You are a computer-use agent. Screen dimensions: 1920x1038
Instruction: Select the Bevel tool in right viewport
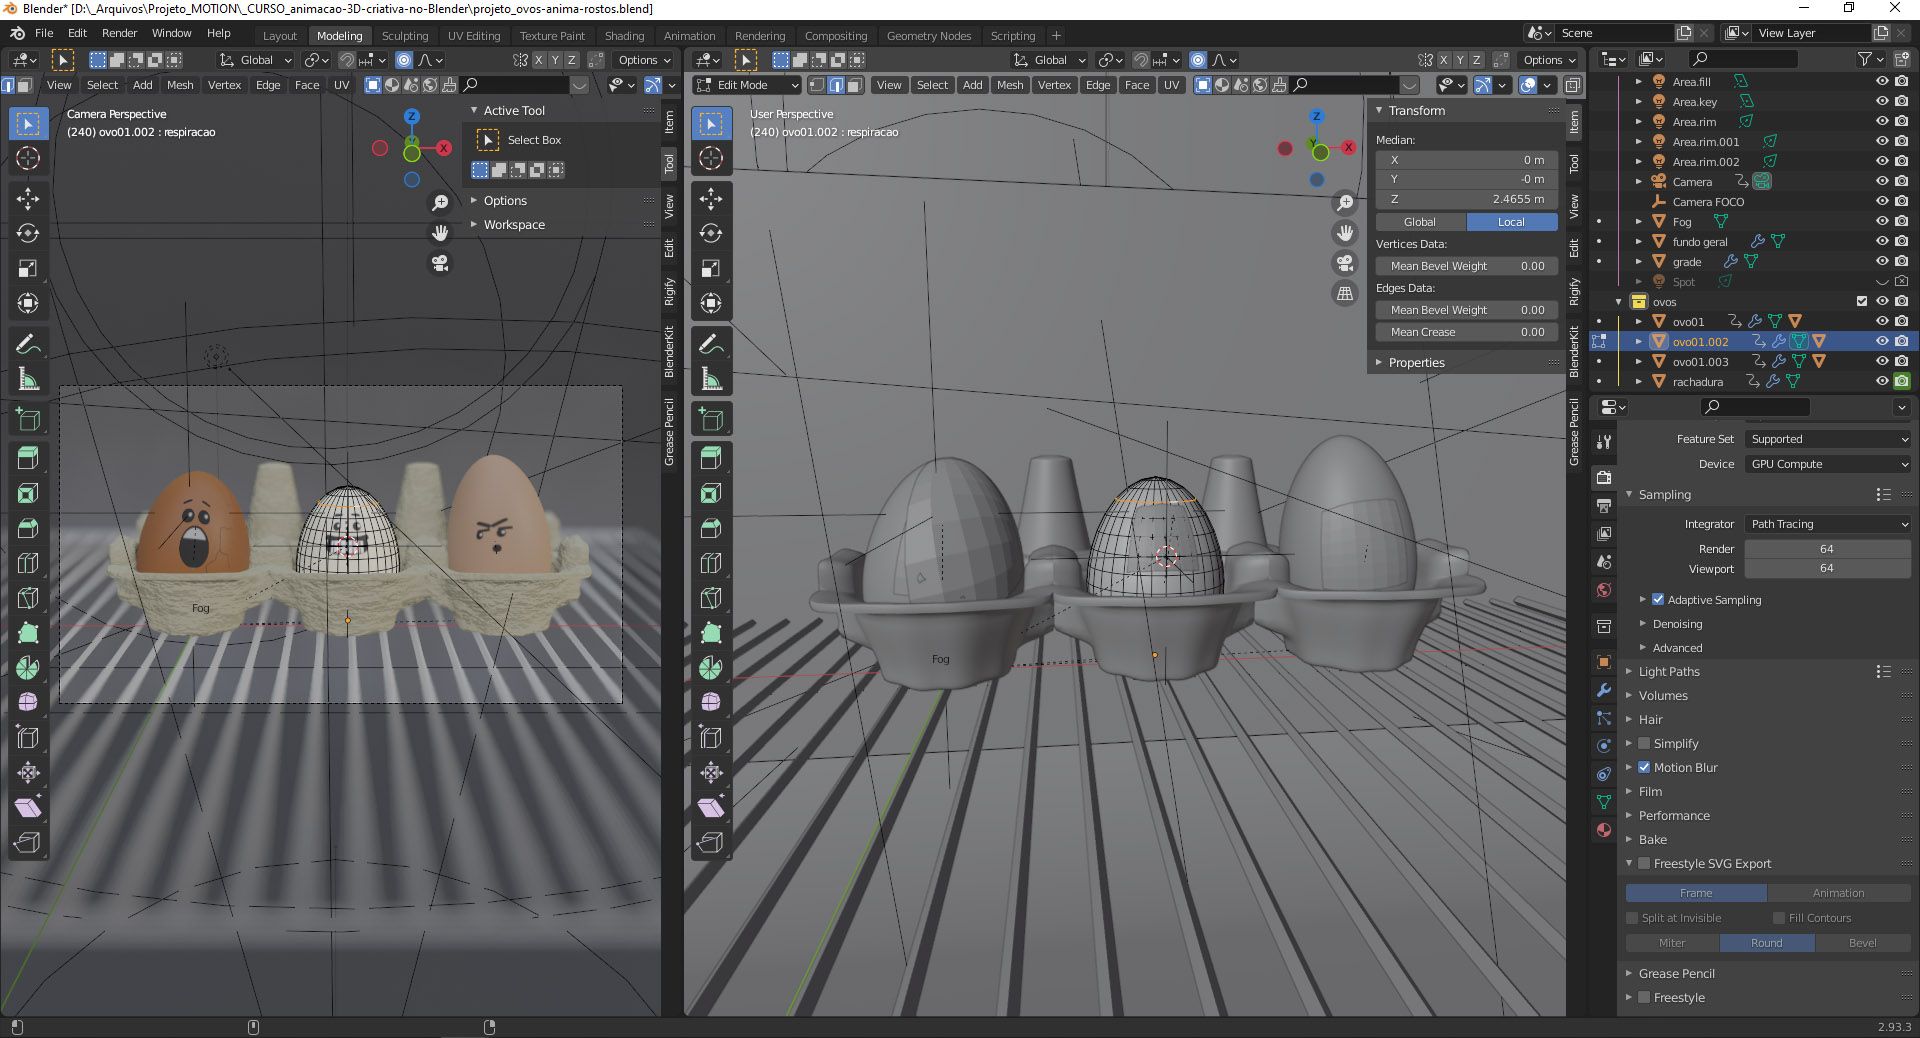[x=711, y=528]
